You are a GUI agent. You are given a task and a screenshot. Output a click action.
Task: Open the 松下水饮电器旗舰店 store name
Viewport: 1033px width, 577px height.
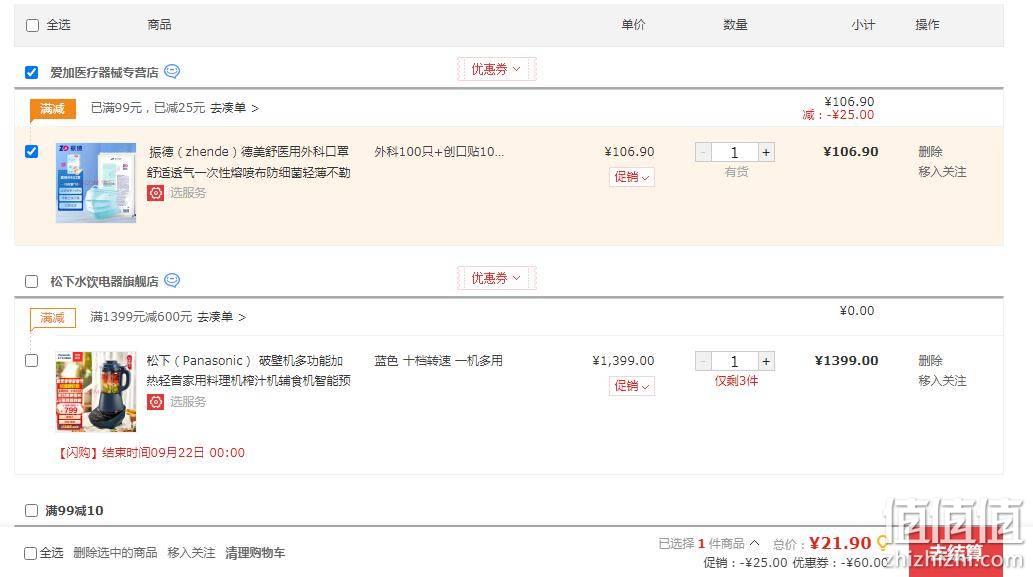[104, 282]
